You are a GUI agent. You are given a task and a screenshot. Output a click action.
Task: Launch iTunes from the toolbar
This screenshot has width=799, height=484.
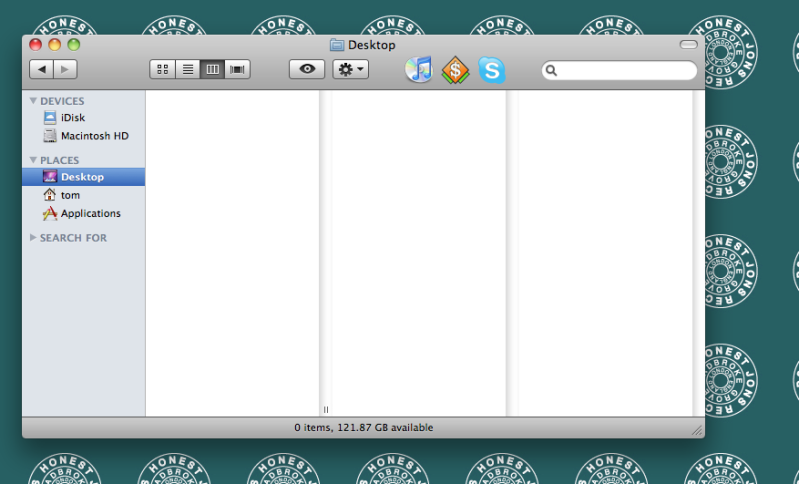pyautogui.click(x=419, y=69)
